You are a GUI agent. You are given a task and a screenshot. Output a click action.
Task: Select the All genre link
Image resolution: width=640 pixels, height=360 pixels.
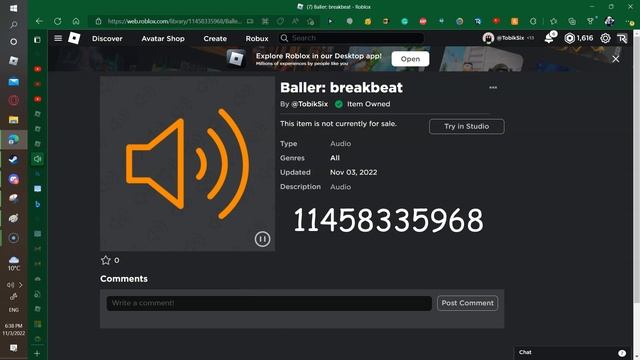click(335, 158)
